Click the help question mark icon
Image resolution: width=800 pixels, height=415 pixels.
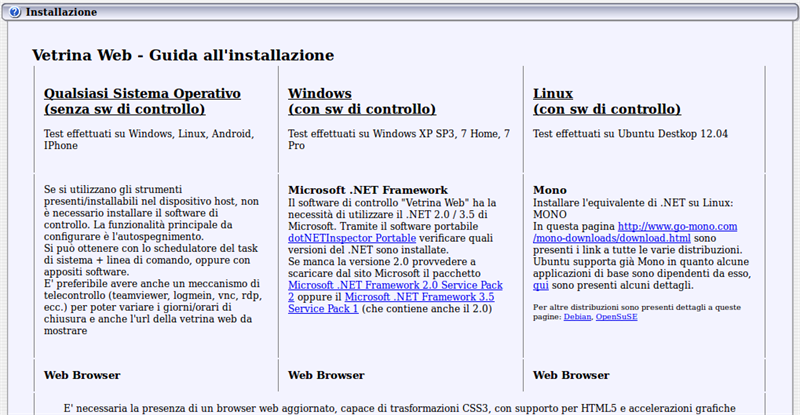[14, 12]
